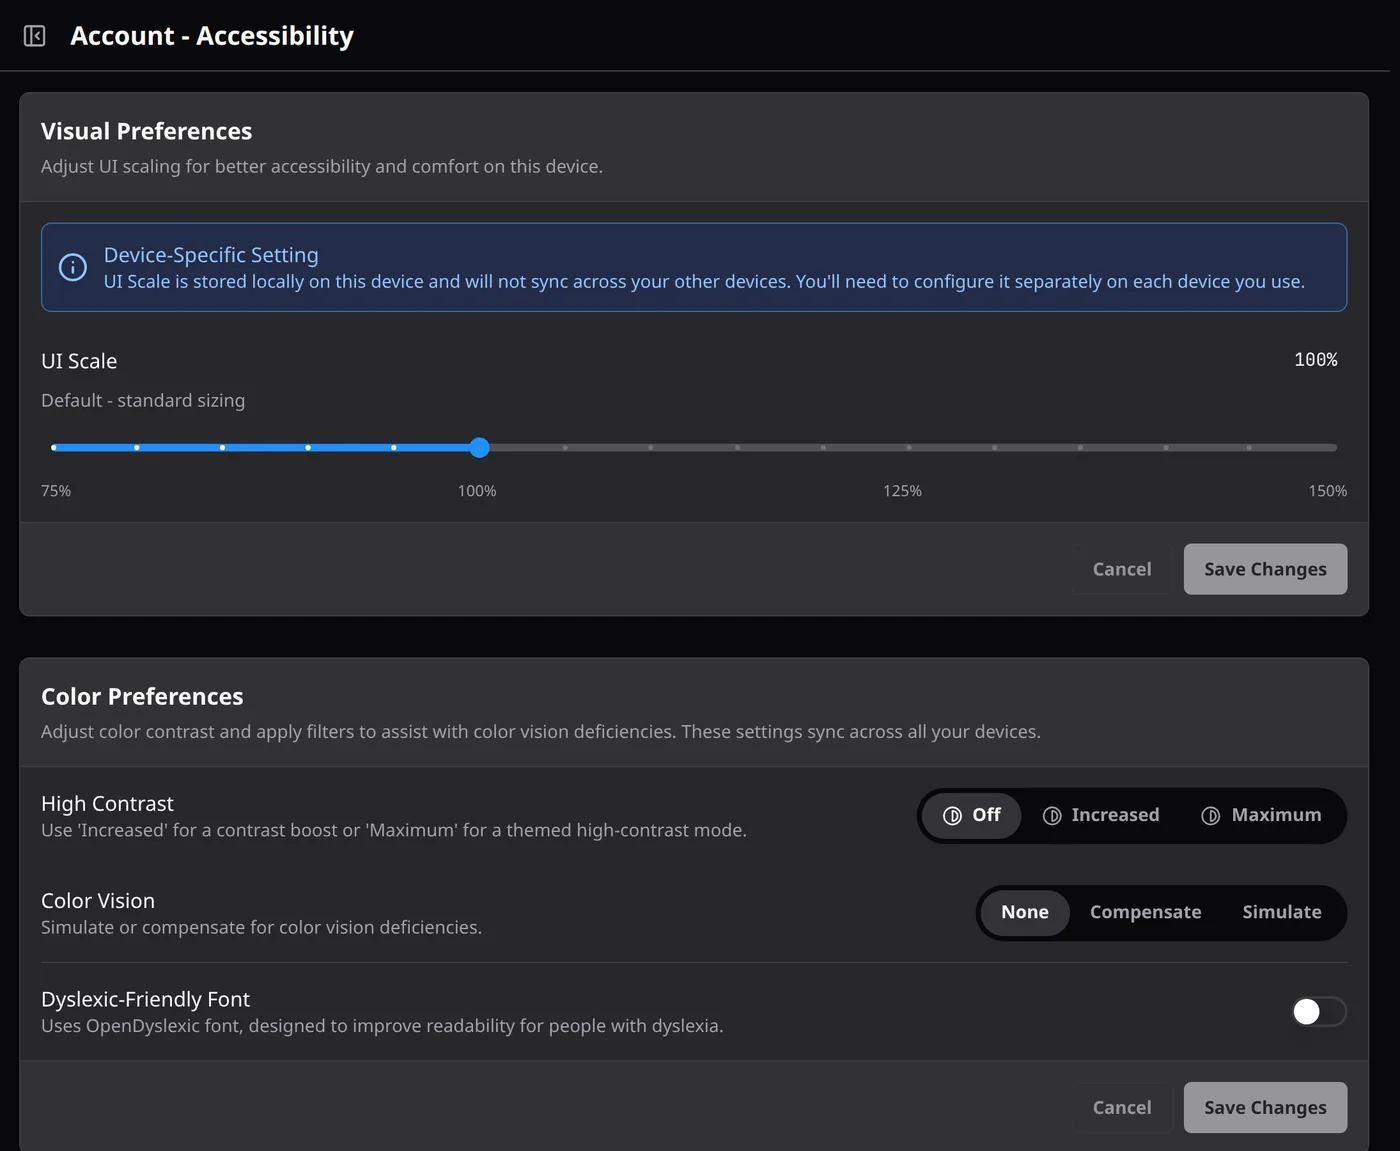The width and height of the screenshot is (1400, 1151).
Task: Click the 'Default - standard sizing' text
Action: pyautogui.click(x=143, y=400)
